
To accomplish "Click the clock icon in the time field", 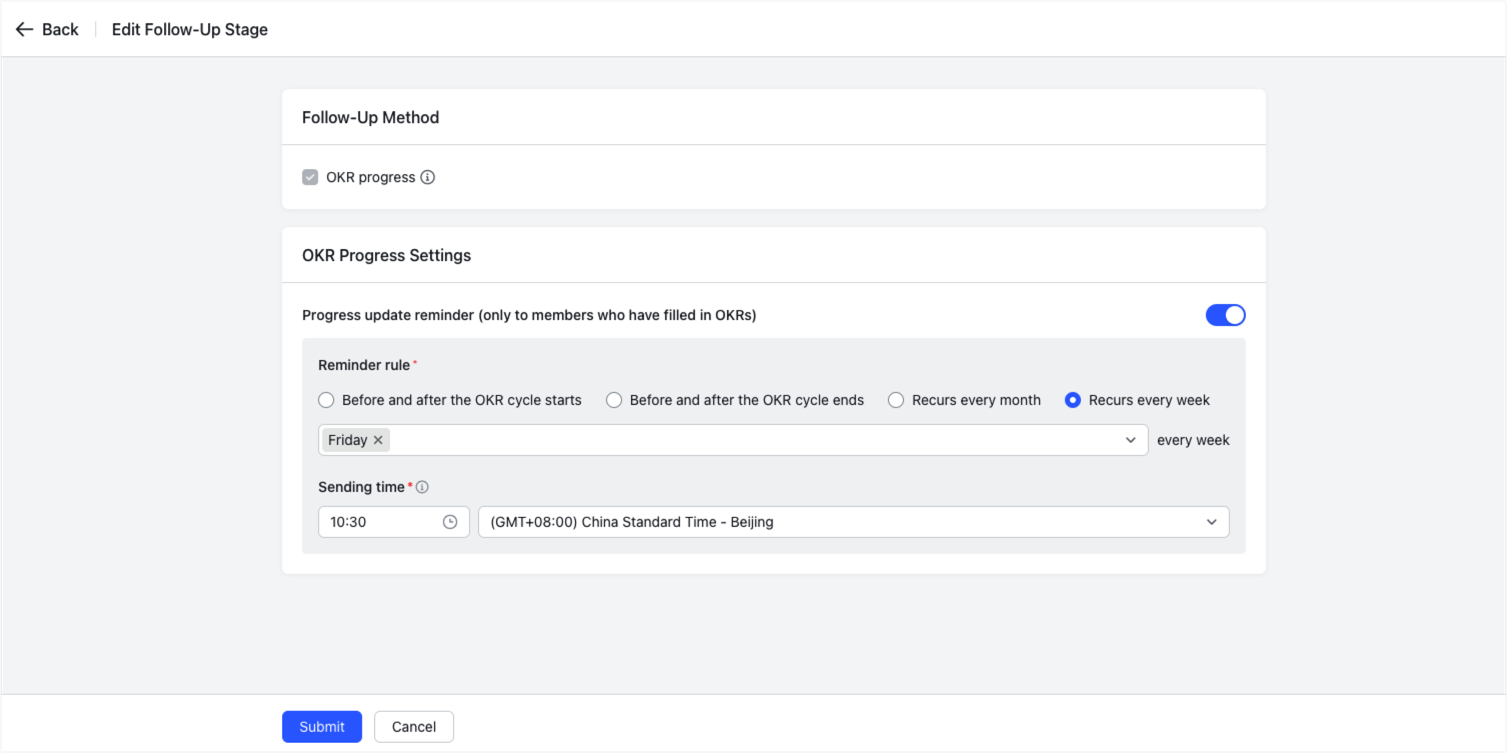I will coord(452,521).
